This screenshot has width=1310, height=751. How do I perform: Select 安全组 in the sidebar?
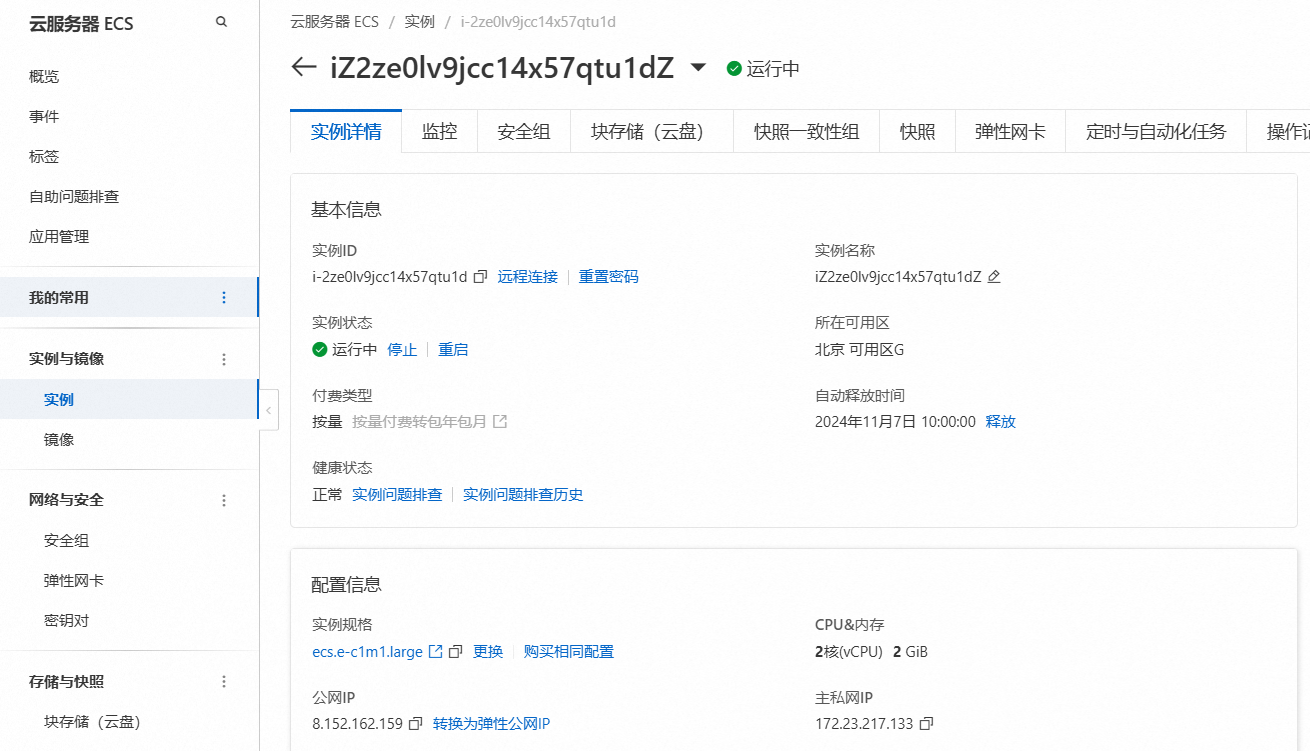[x=67, y=541]
